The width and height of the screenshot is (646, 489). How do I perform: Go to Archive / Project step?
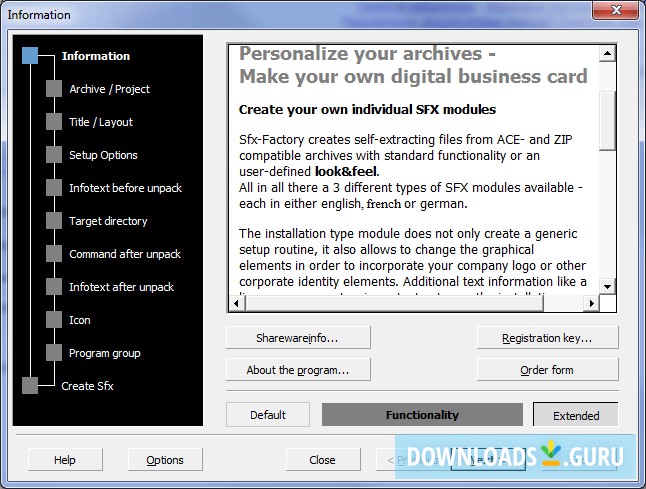[109, 89]
